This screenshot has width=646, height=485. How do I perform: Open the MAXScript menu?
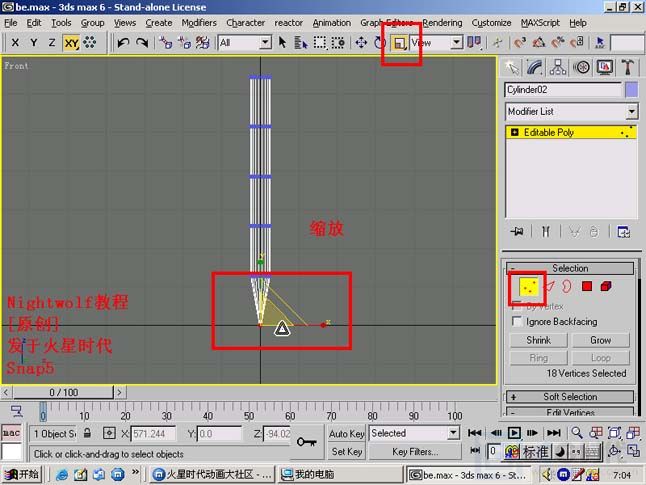coord(540,23)
